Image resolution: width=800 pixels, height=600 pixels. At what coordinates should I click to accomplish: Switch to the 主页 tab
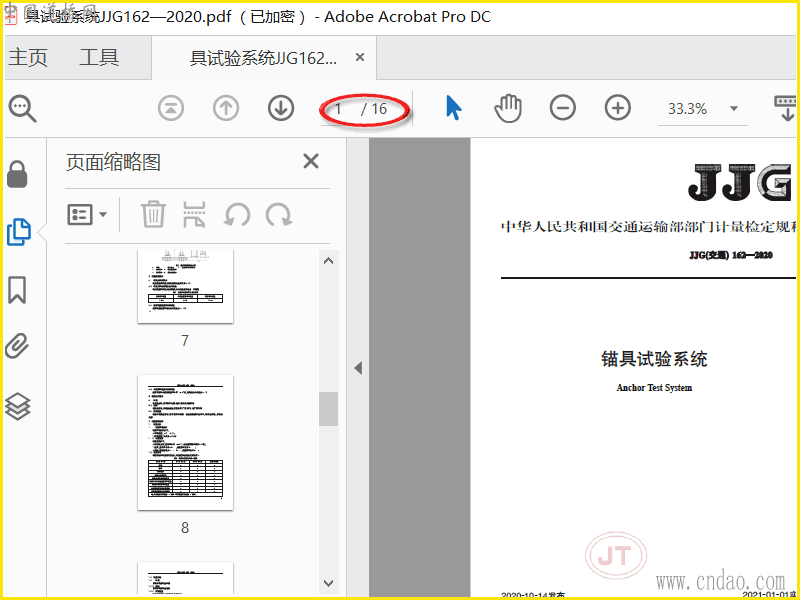(x=28, y=57)
